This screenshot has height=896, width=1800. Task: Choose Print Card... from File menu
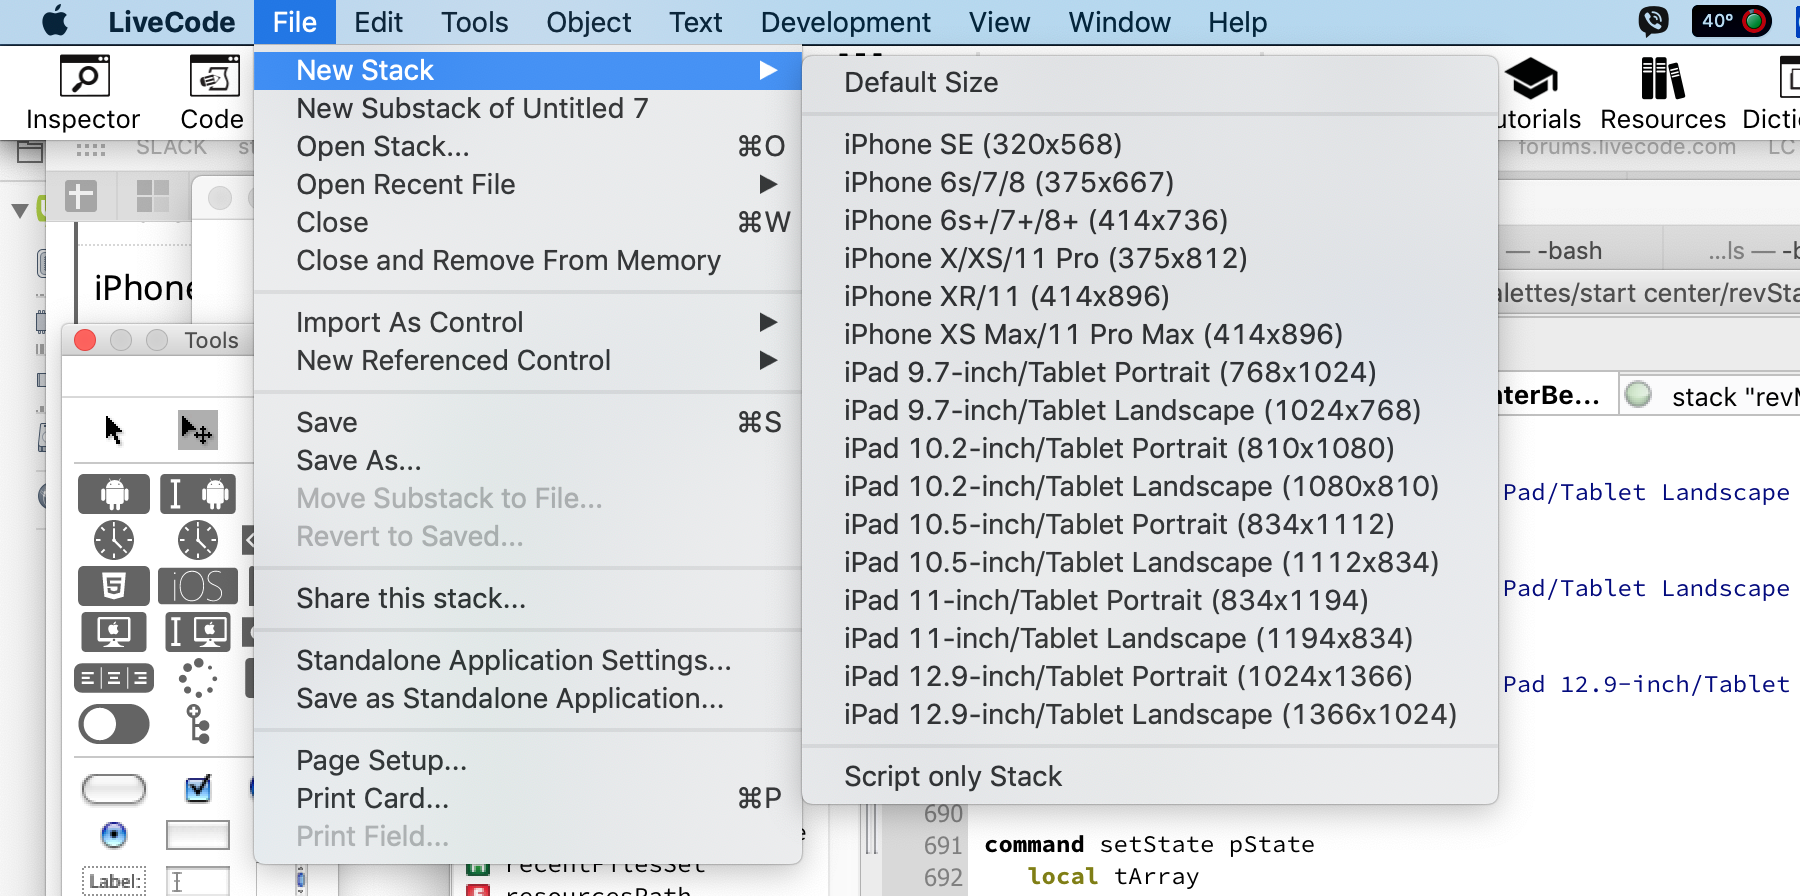(x=528, y=798)
